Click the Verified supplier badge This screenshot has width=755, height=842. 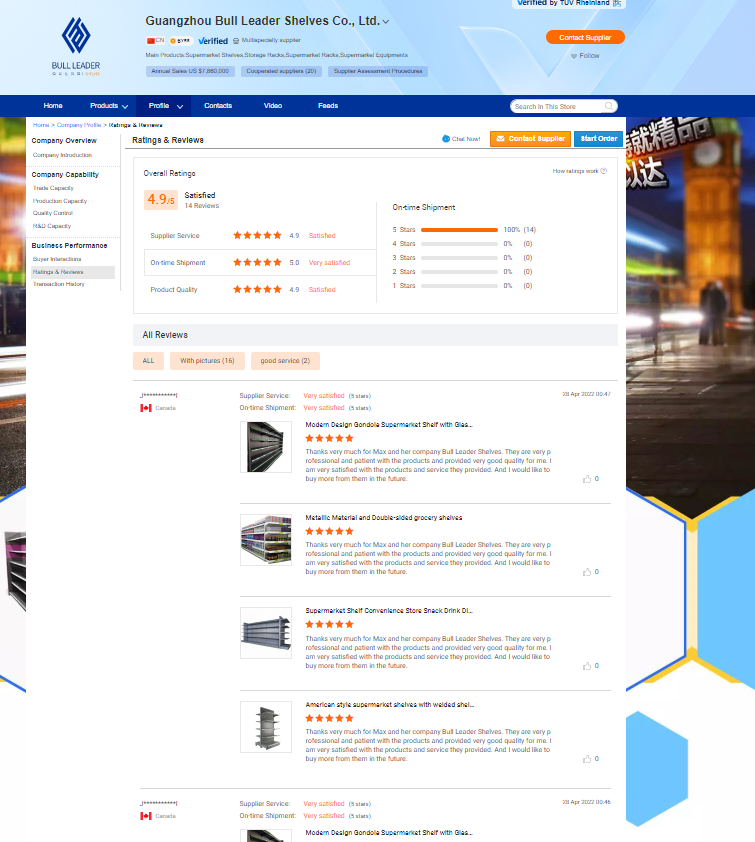[212, 40]
